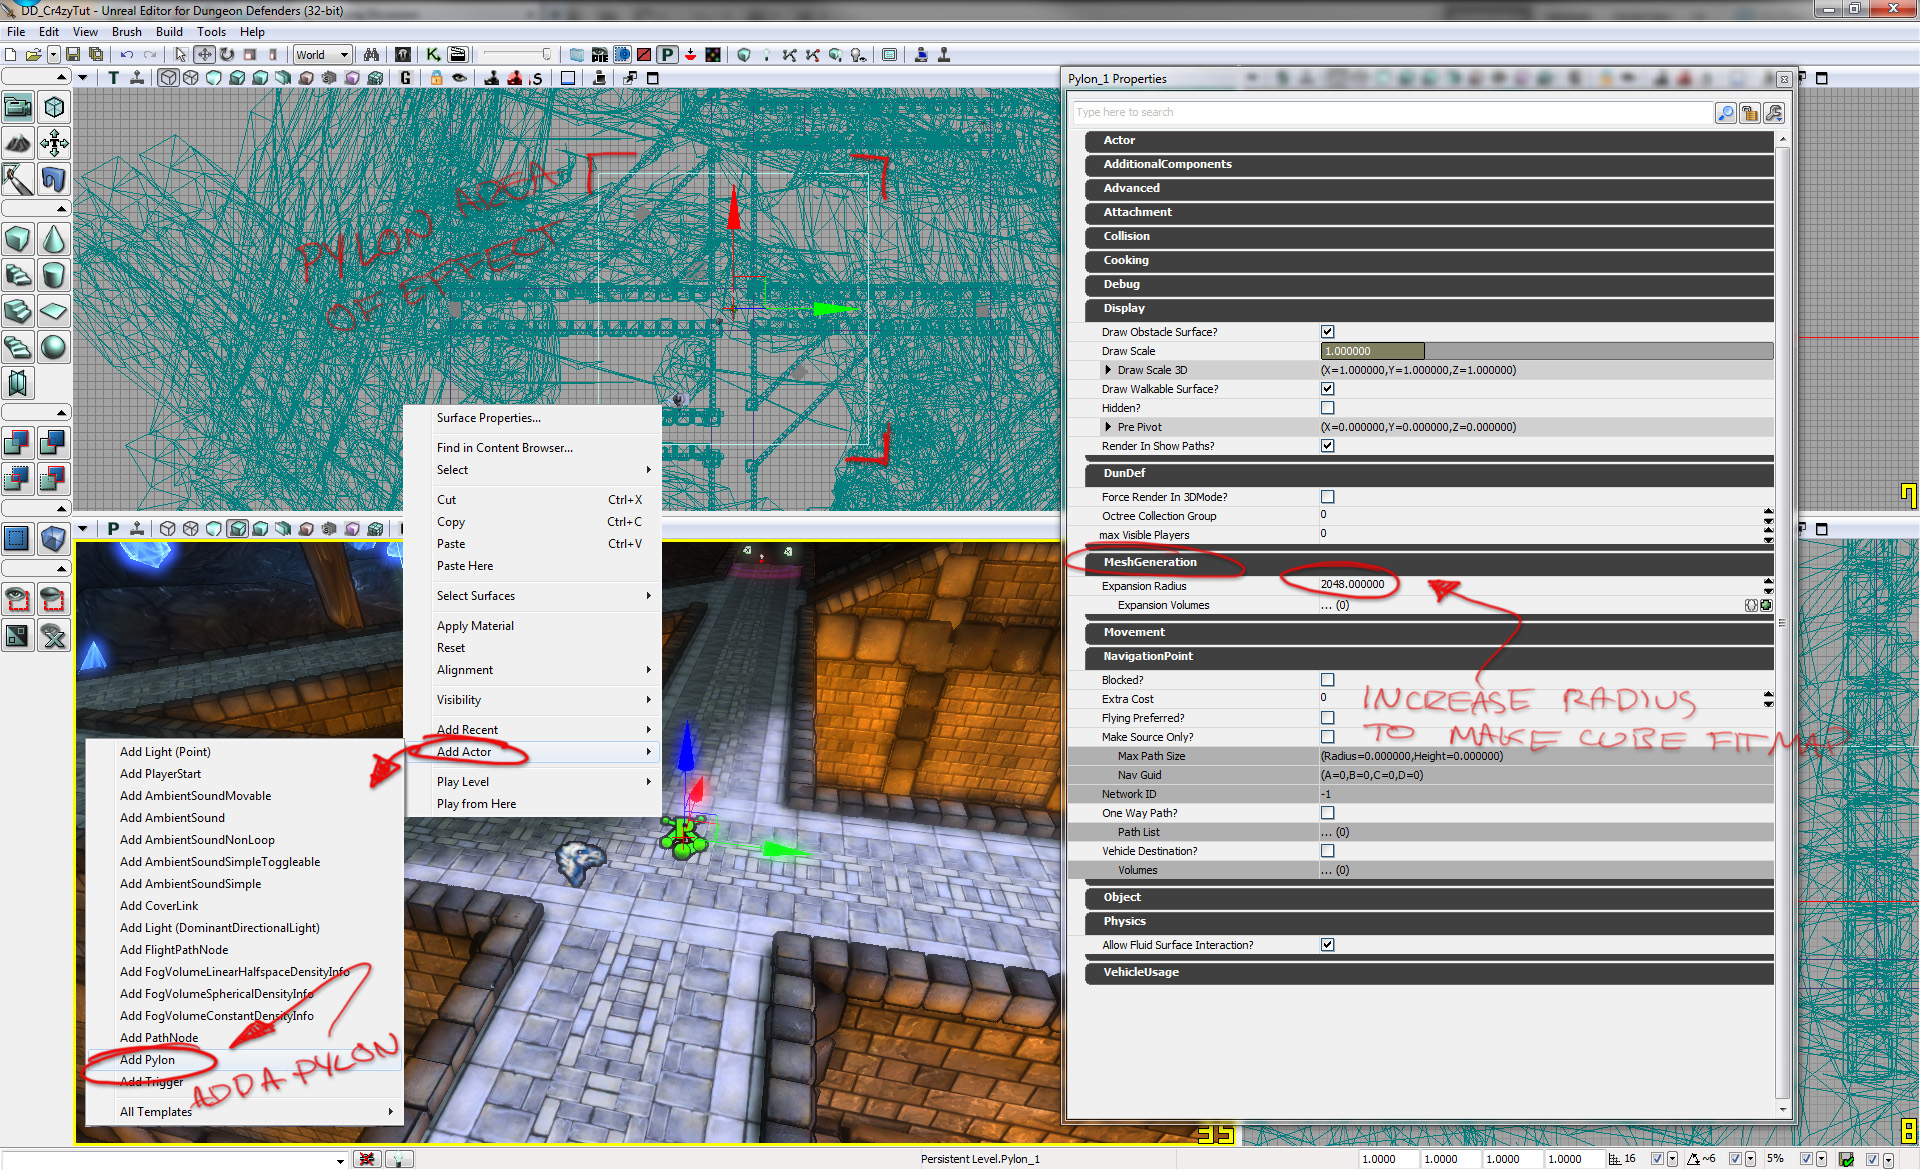The image size is (1920, 1170).
Task: Enable Force Render In 3DMode
Action: click(1327, 497)
